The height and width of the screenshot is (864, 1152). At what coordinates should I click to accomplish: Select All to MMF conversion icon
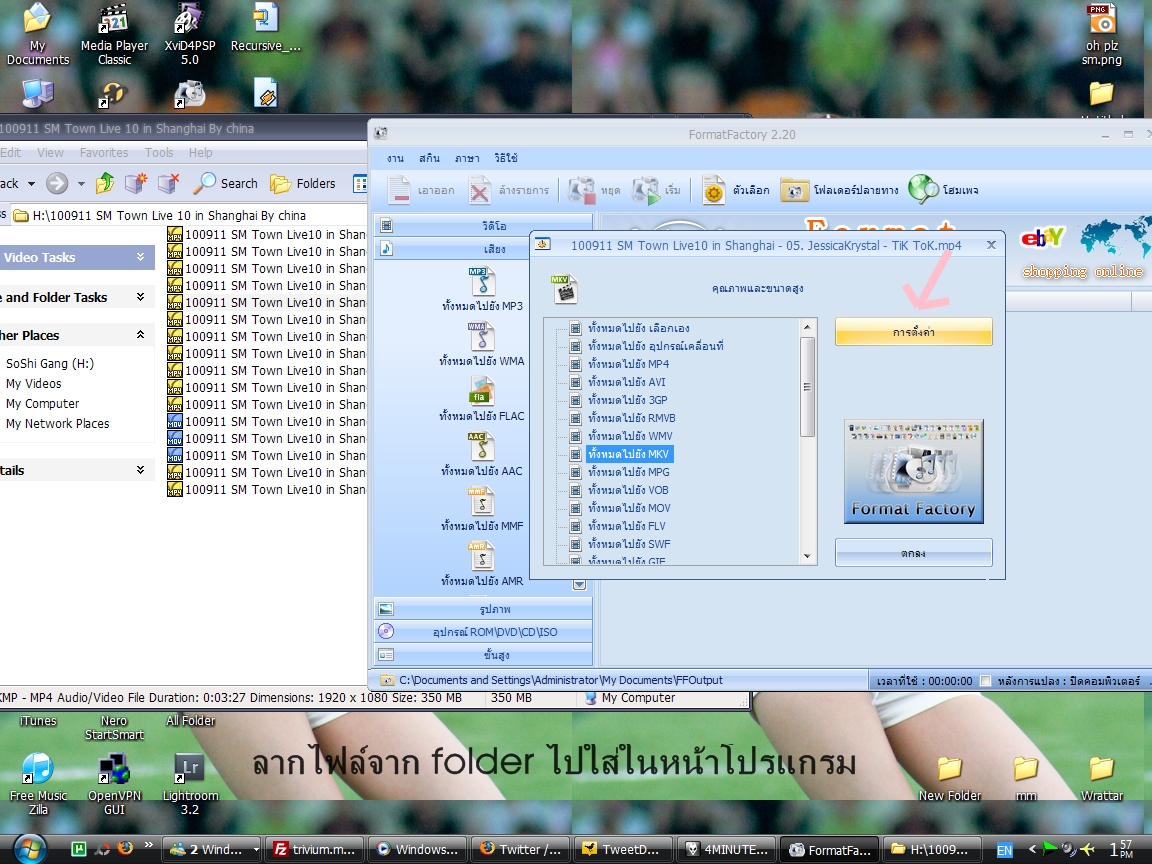(482, 503)
